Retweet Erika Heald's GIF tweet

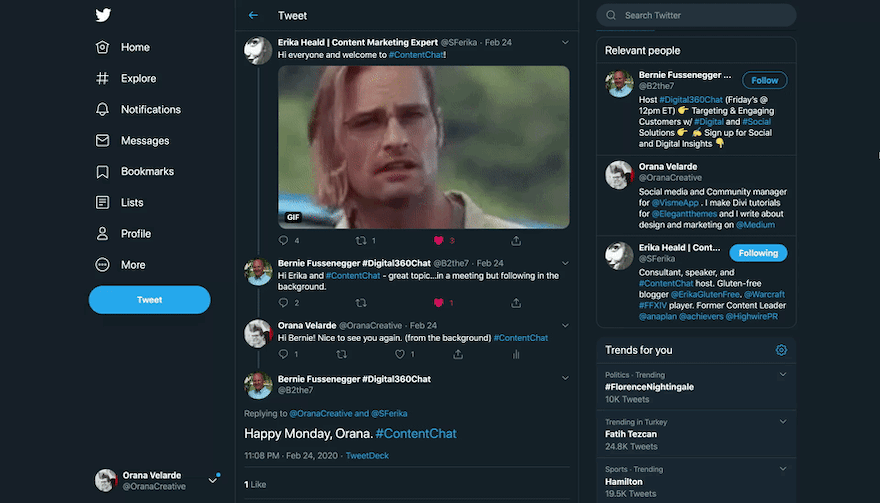(361, 241)
